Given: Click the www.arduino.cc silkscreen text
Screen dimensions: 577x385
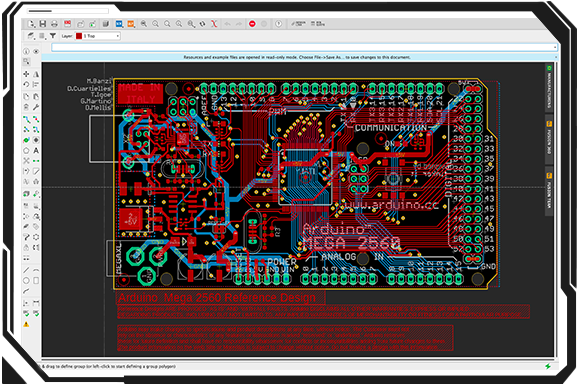Looking at the screenshot, I should click(x=392, y=205).
